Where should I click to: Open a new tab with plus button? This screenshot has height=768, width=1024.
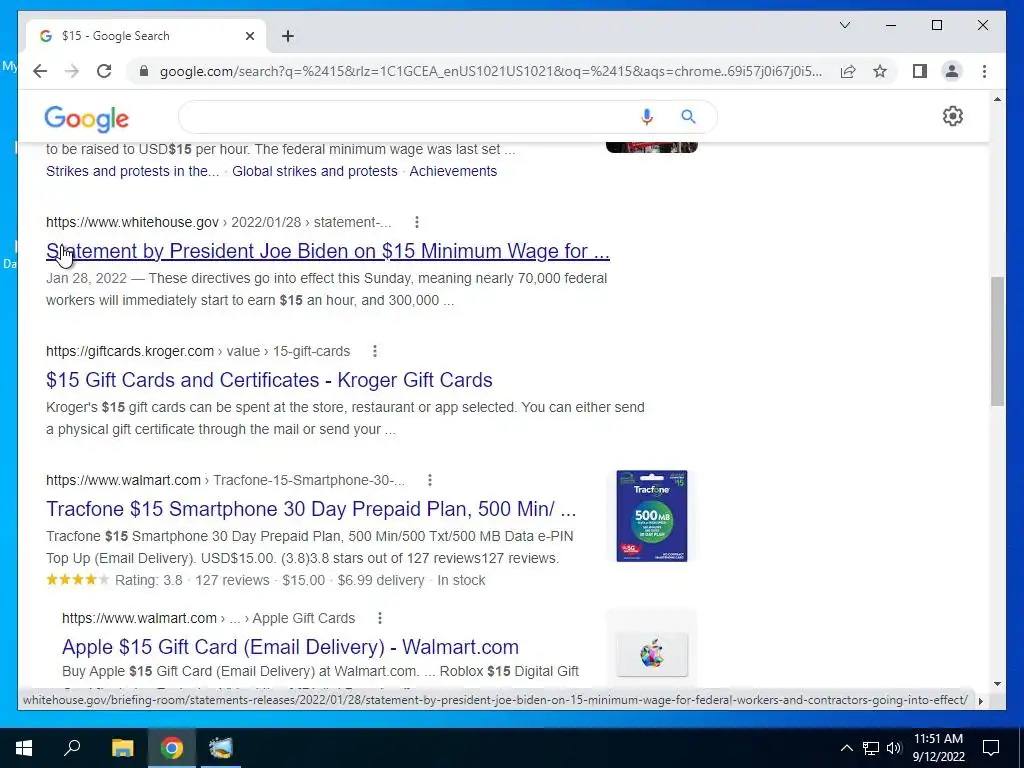click(288, 36)
